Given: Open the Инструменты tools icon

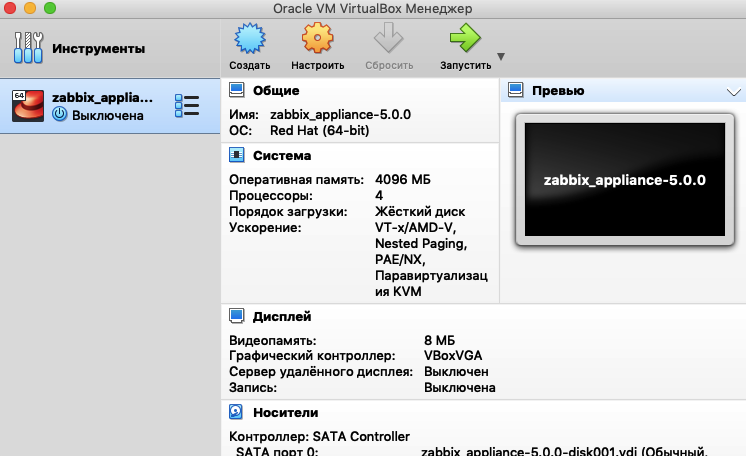Looking at the screenshot, I should coord(28,48).
